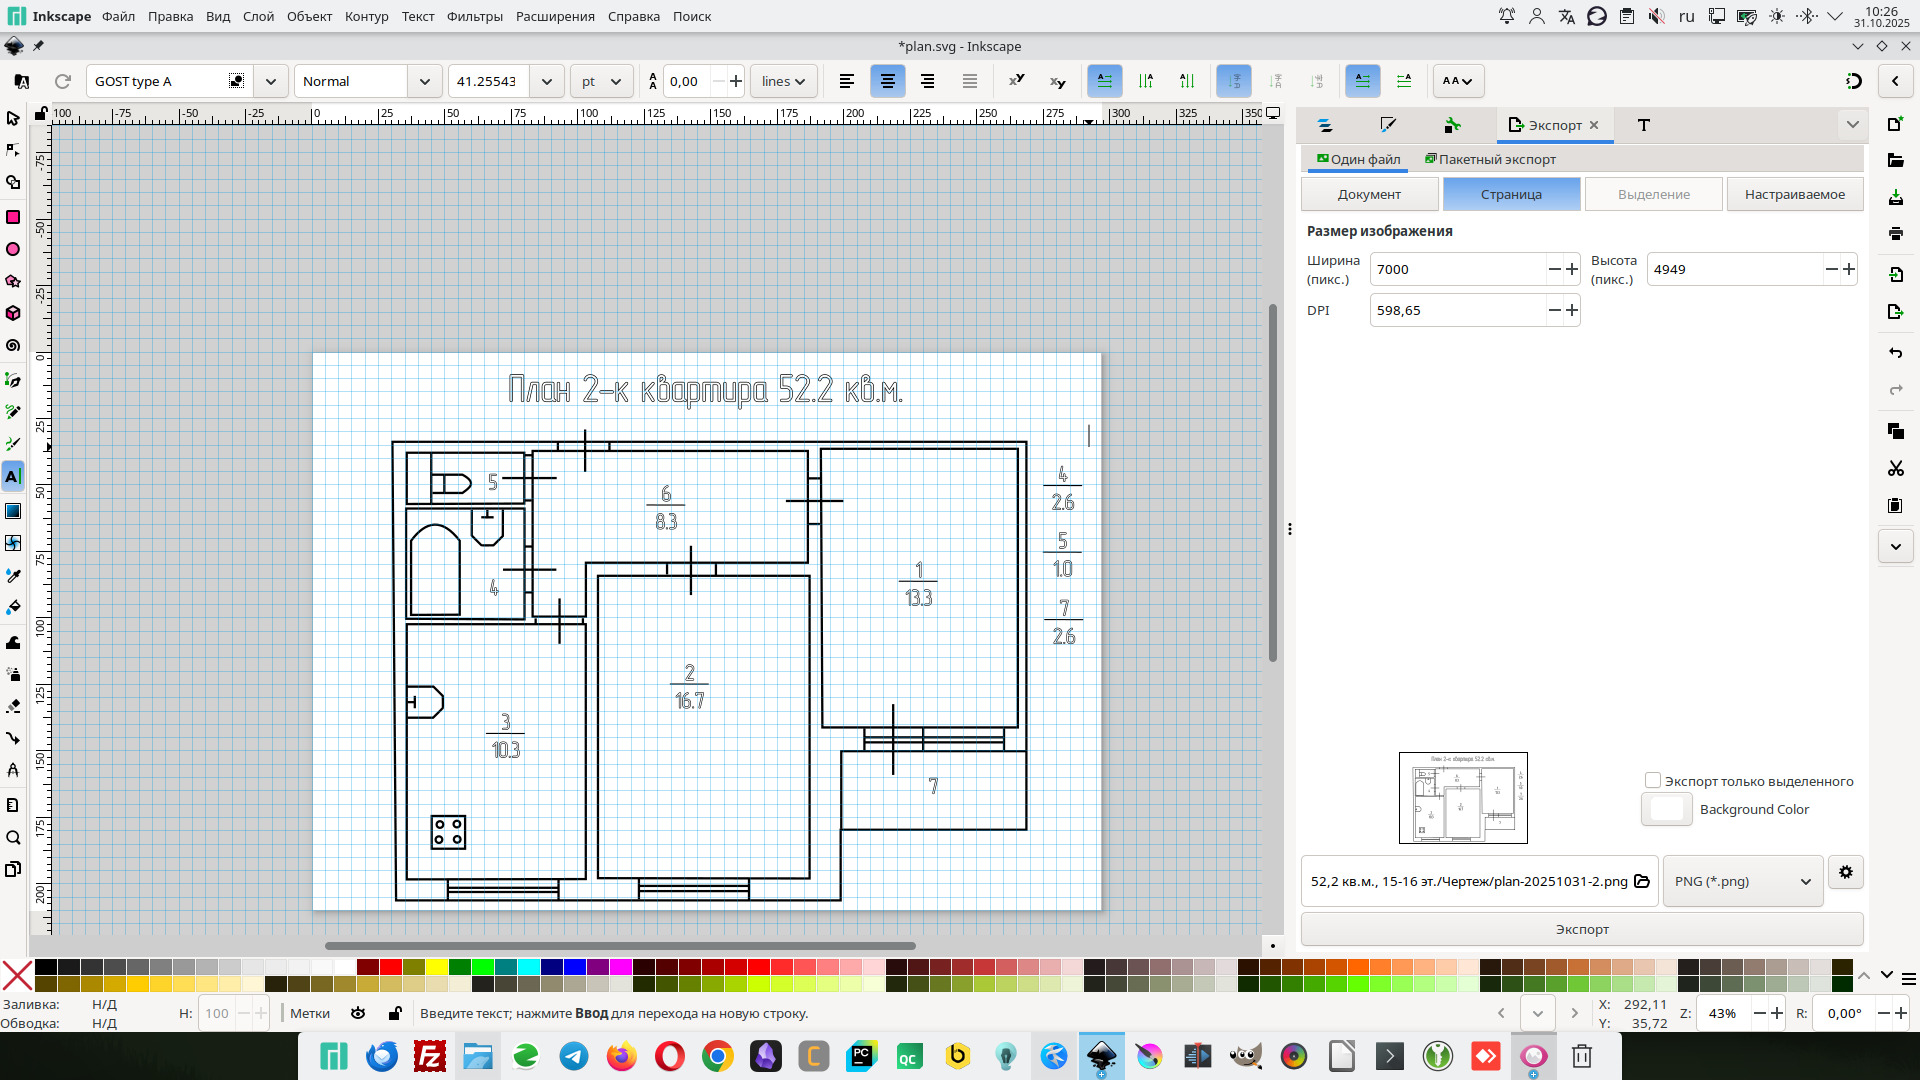The image size is (1920, 1080).
Task: Open the GOST type A font dropdown
Action: [271, 81]
